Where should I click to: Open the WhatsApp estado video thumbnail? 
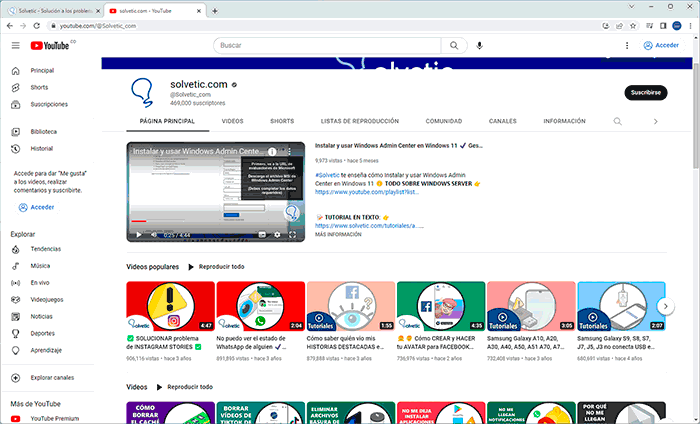pos(261,306)
